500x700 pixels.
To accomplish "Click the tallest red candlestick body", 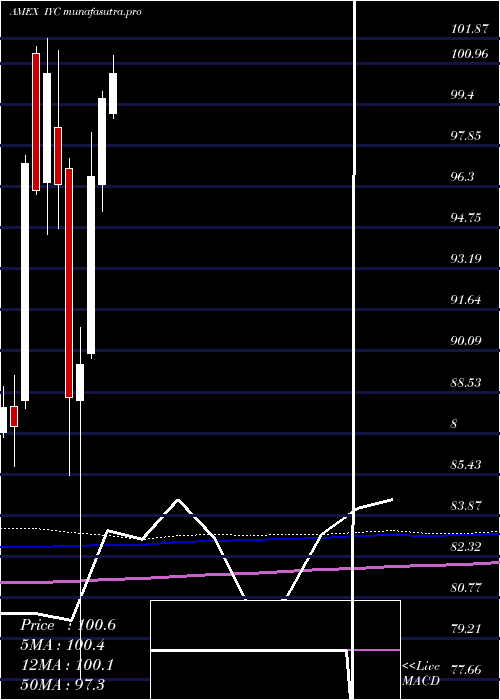I will (69, 283).
